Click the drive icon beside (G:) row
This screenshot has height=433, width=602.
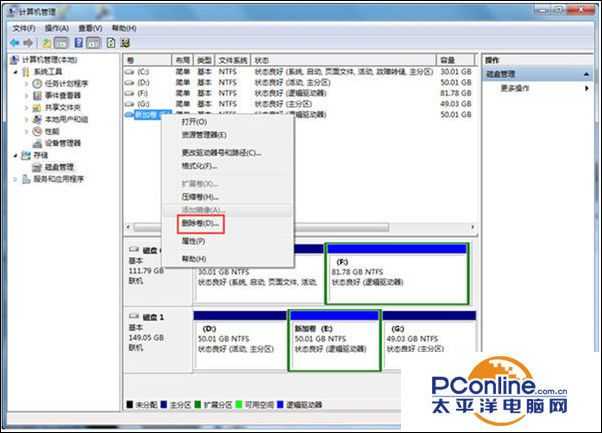pos(130,104)
